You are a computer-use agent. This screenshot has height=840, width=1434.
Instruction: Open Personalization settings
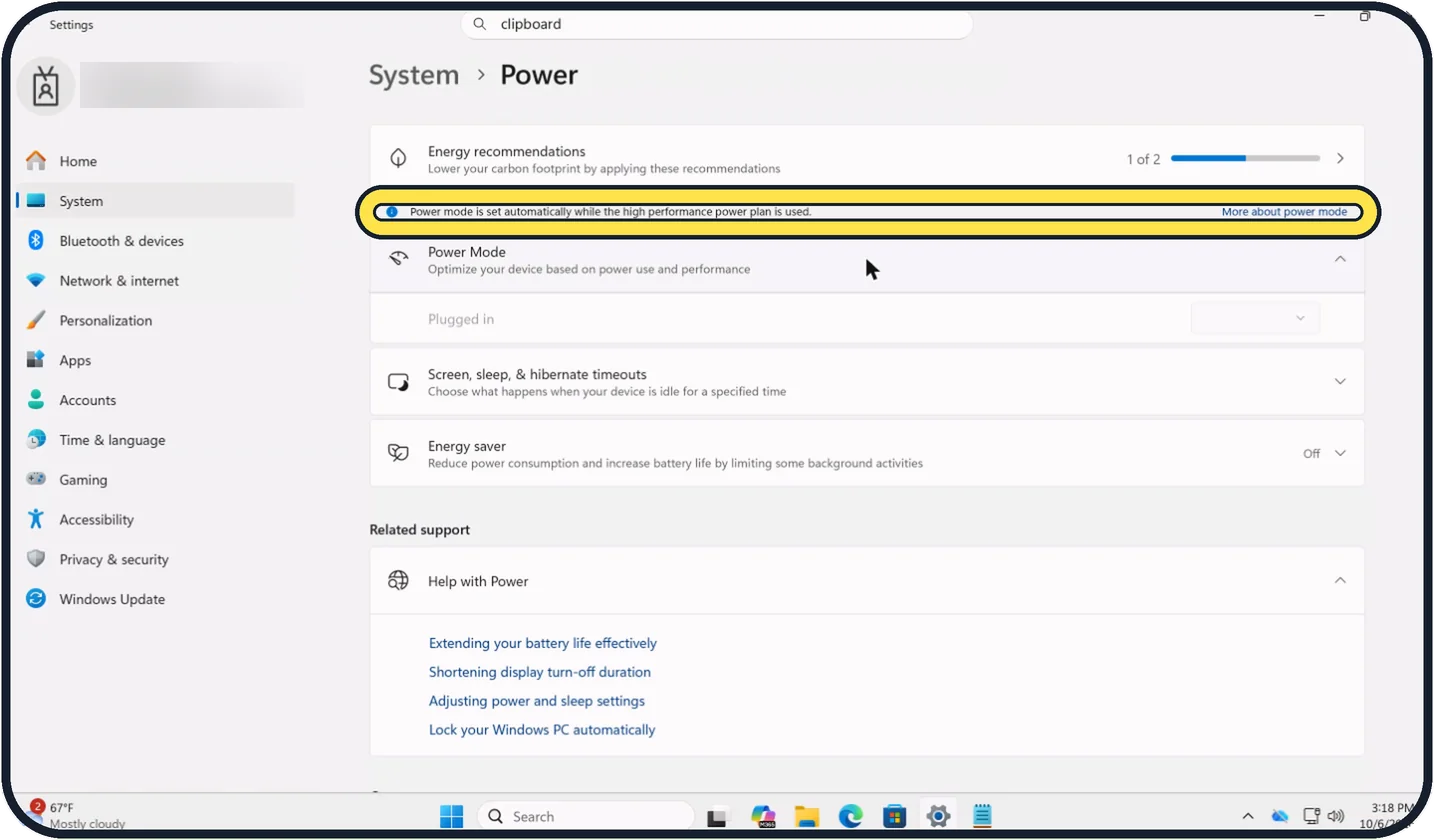coord(155,321)
